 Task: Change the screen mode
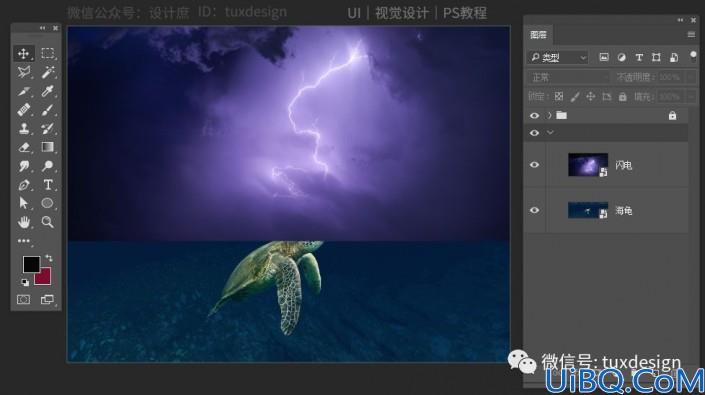point(47,300)
